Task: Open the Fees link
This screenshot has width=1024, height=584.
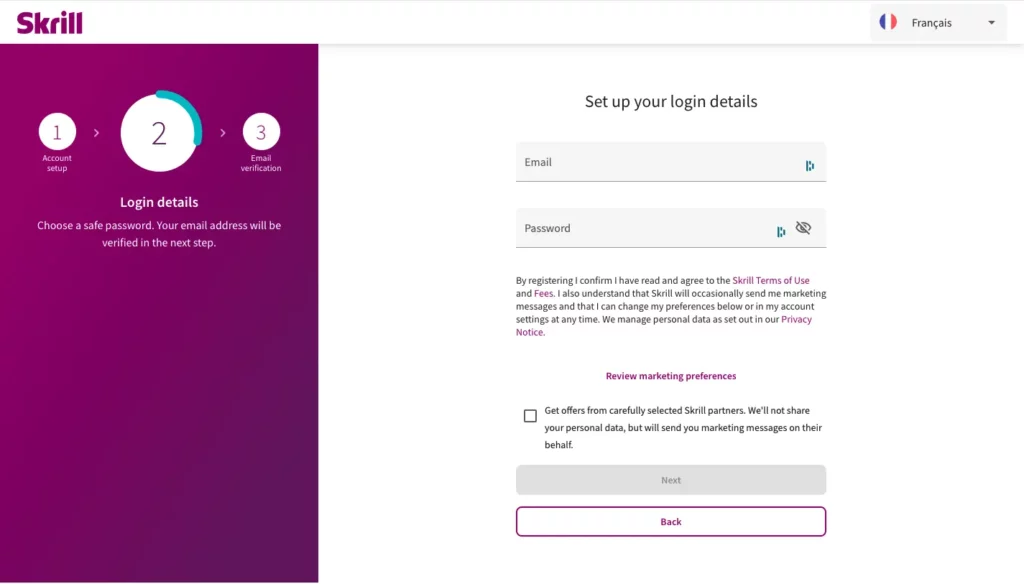Action: click(x=543, y=293)
